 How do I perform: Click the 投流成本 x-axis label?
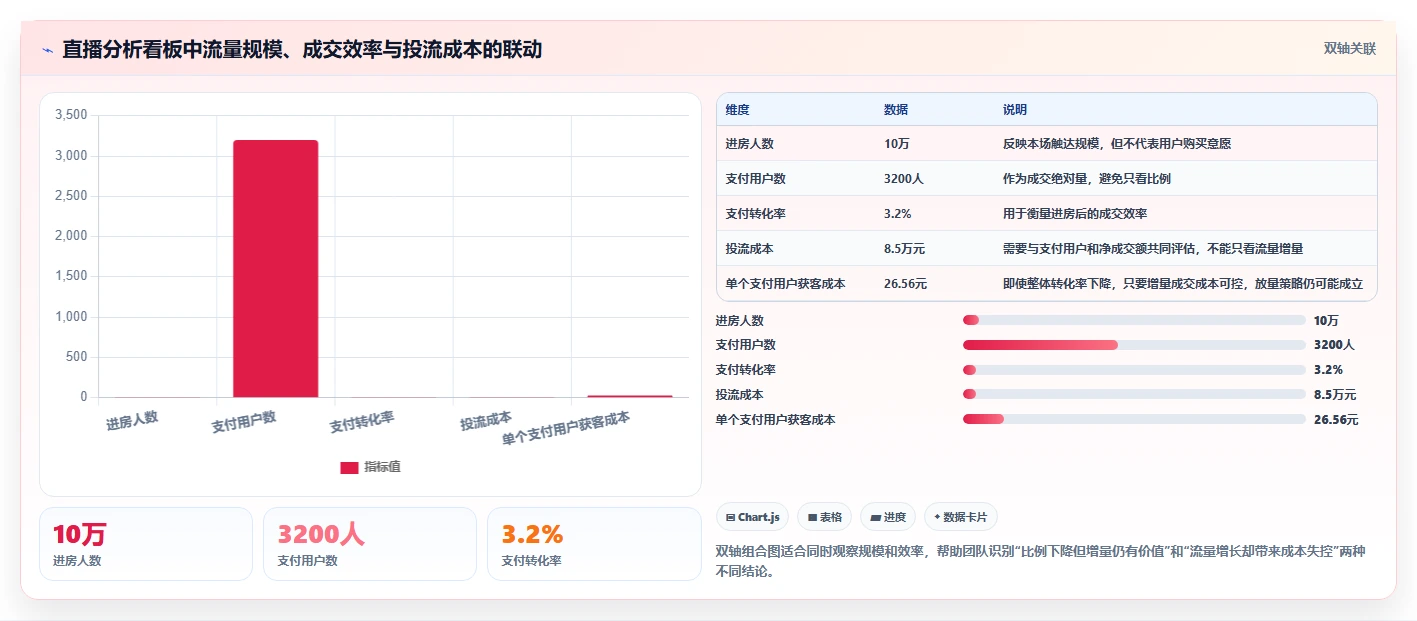tap(486, 420)
